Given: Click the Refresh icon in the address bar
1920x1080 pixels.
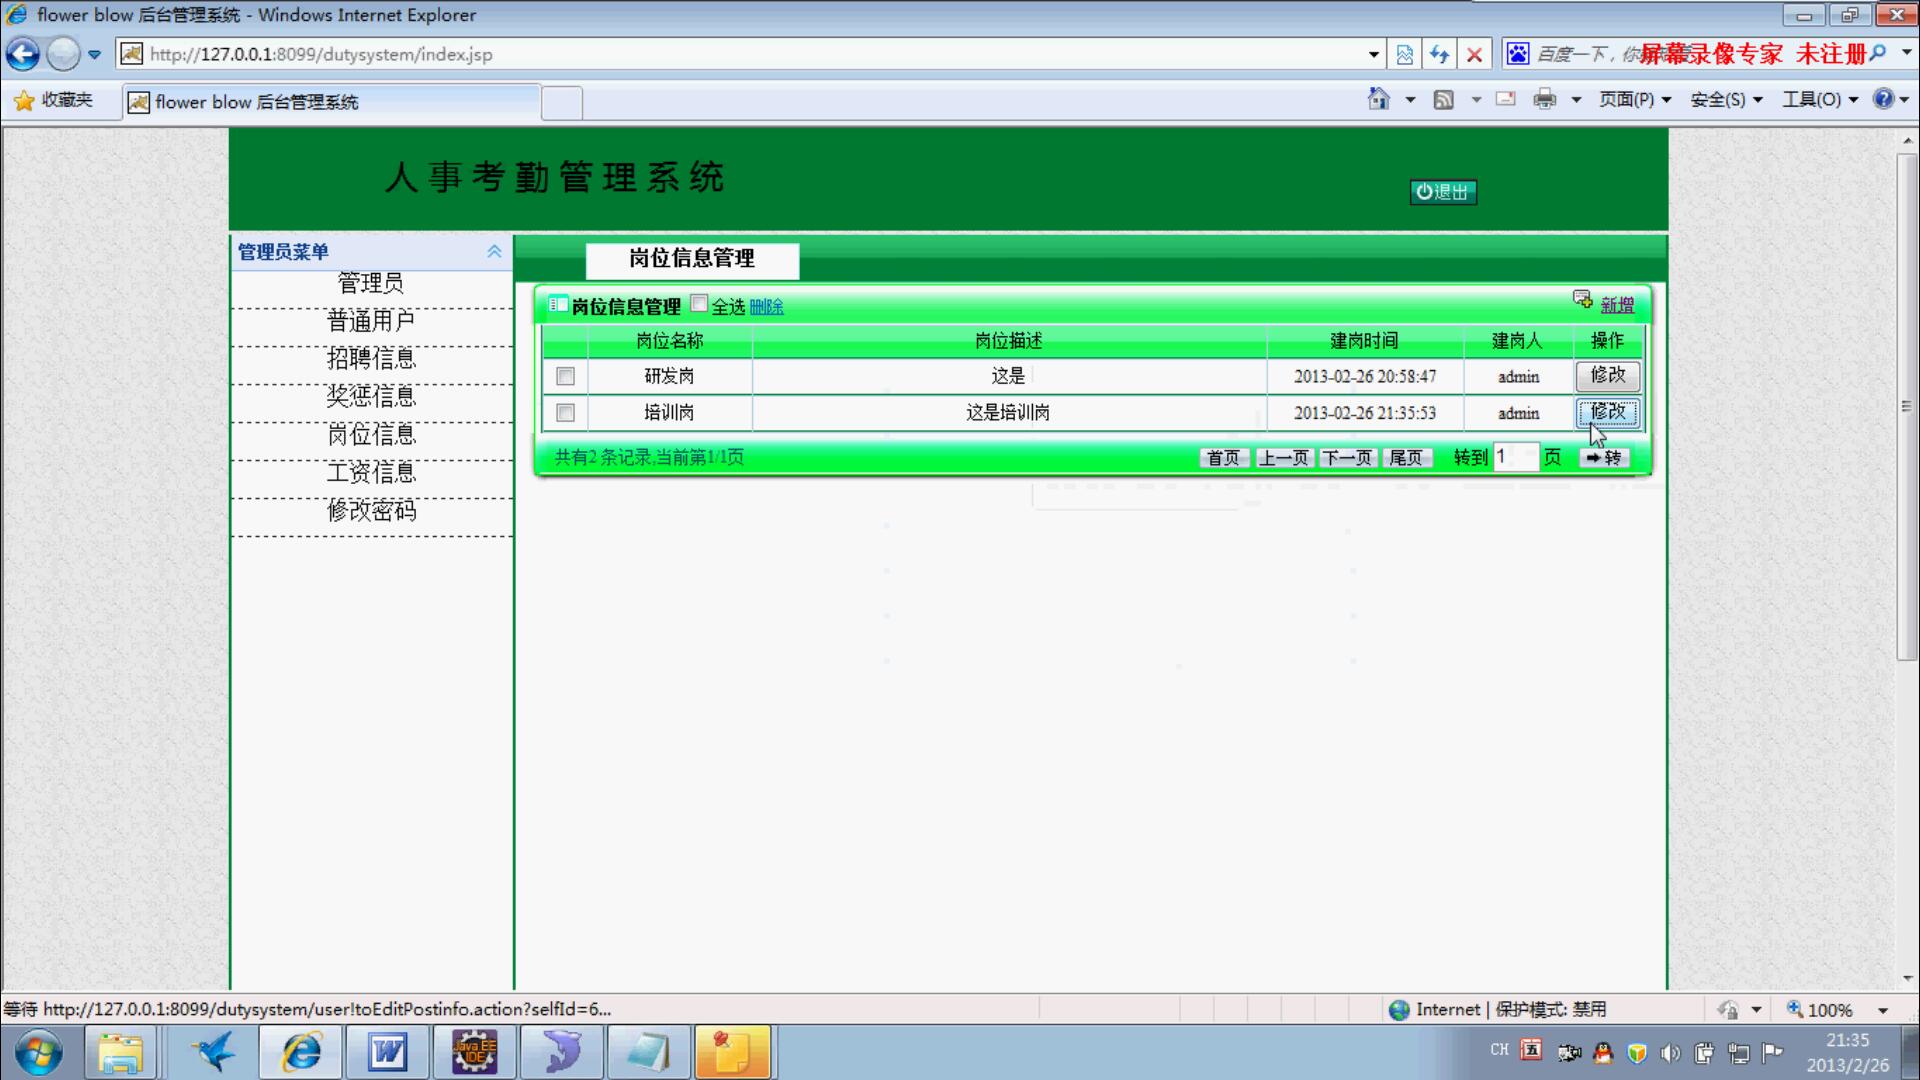Looking at the screenshot, I should click(x=1439, y=54).
